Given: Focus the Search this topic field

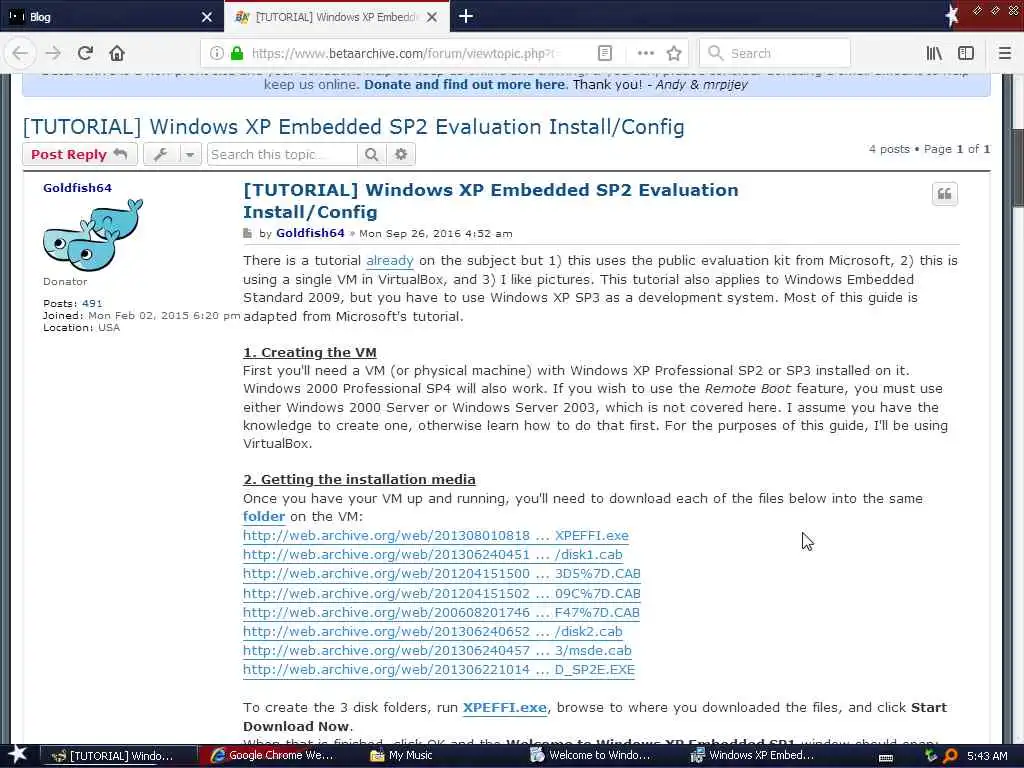Looking at the screenshot, I should [282, 154].
